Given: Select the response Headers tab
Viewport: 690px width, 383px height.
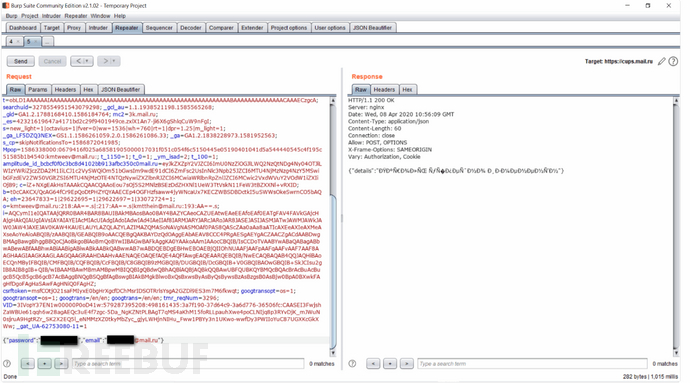Looking at the screenshot, I should coord(384,89).
